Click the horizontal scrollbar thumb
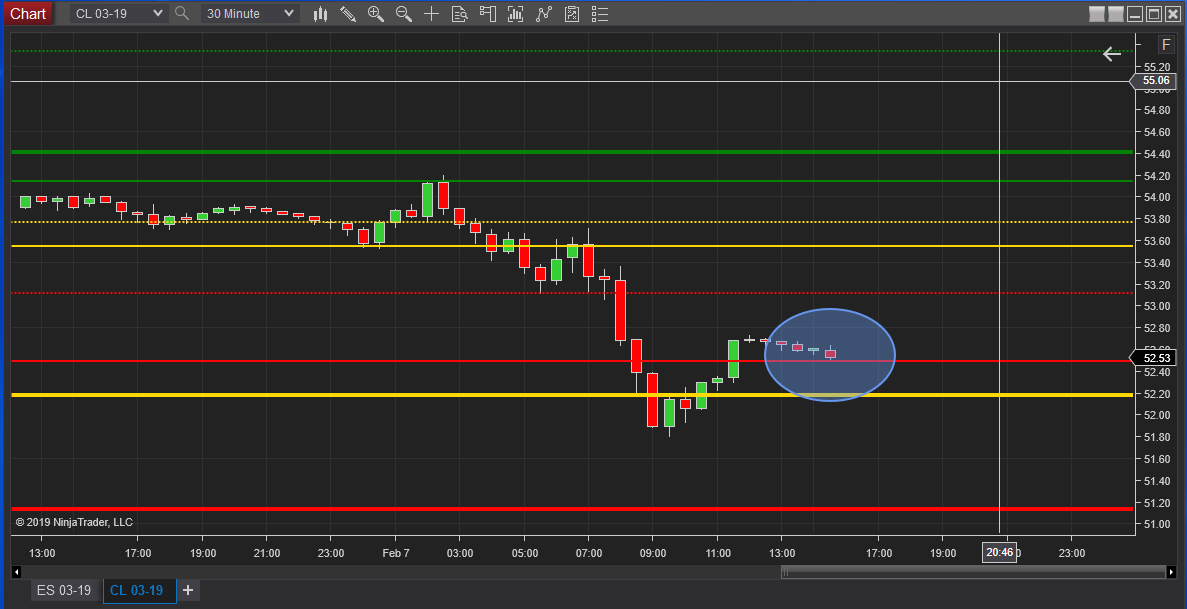 [x=973, y=573]
